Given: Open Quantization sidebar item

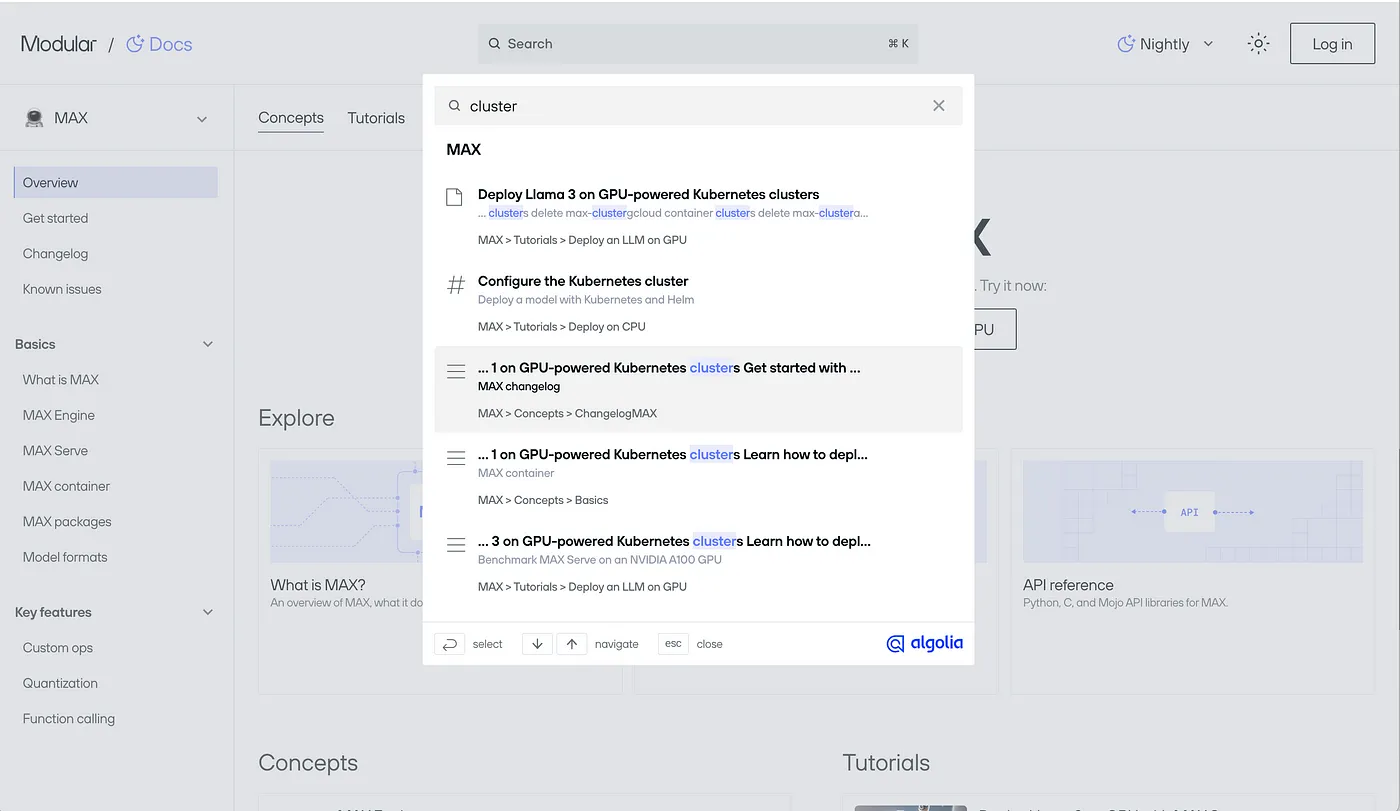Looking at the screenshot, I should [x=60, y=683].
